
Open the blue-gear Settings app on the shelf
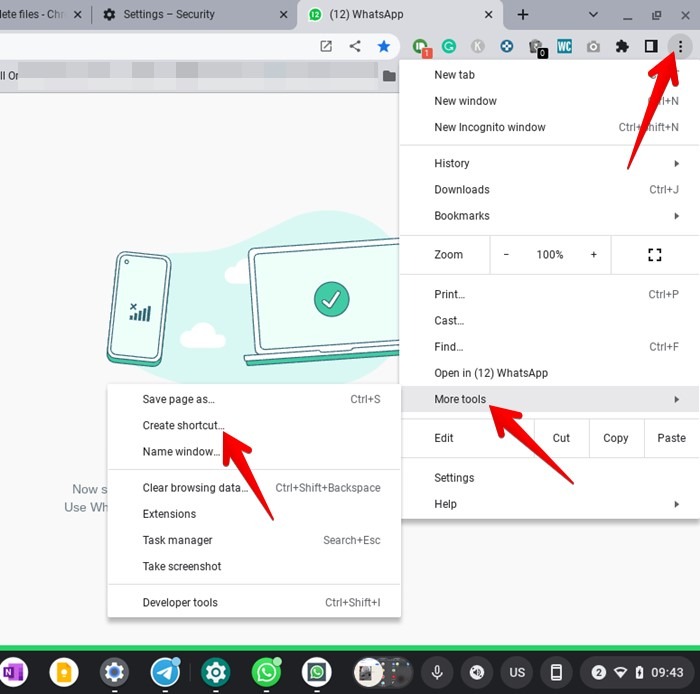click(114, 672)
